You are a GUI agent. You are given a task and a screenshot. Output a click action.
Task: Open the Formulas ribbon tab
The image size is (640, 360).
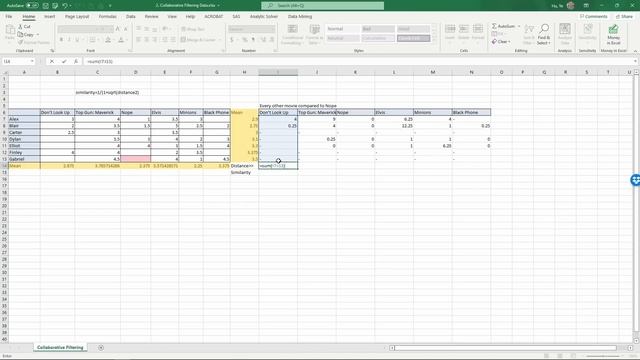click(107, 16)
